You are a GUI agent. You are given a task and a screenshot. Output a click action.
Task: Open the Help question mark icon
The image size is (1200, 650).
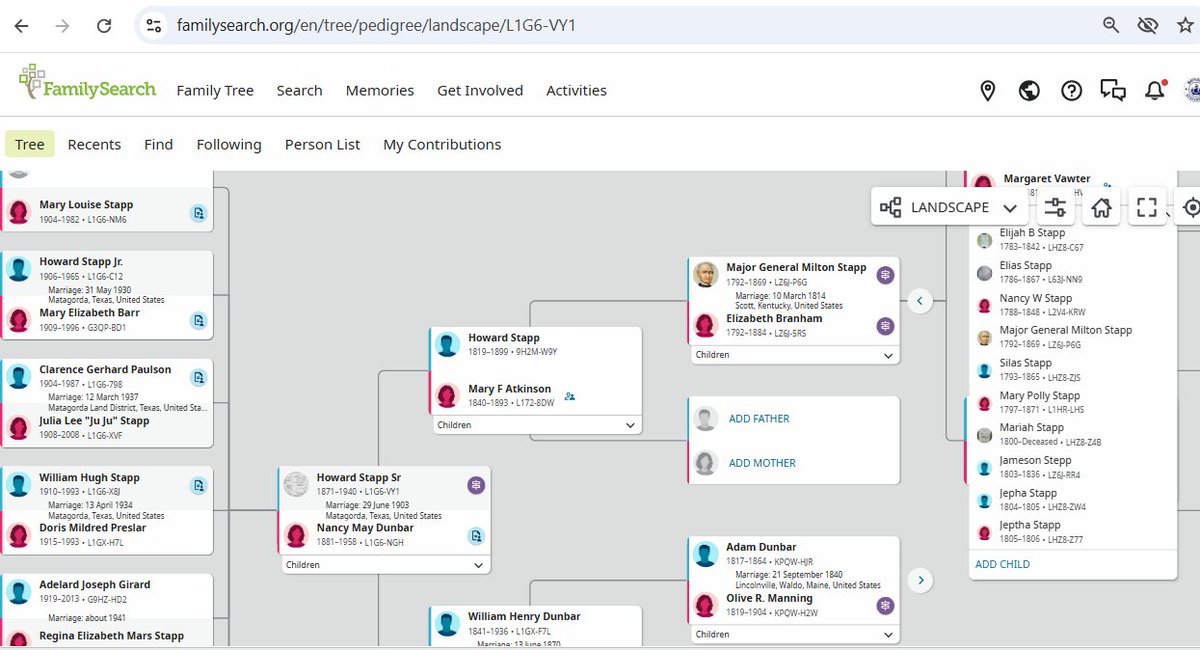click(x=1071, y=91)
